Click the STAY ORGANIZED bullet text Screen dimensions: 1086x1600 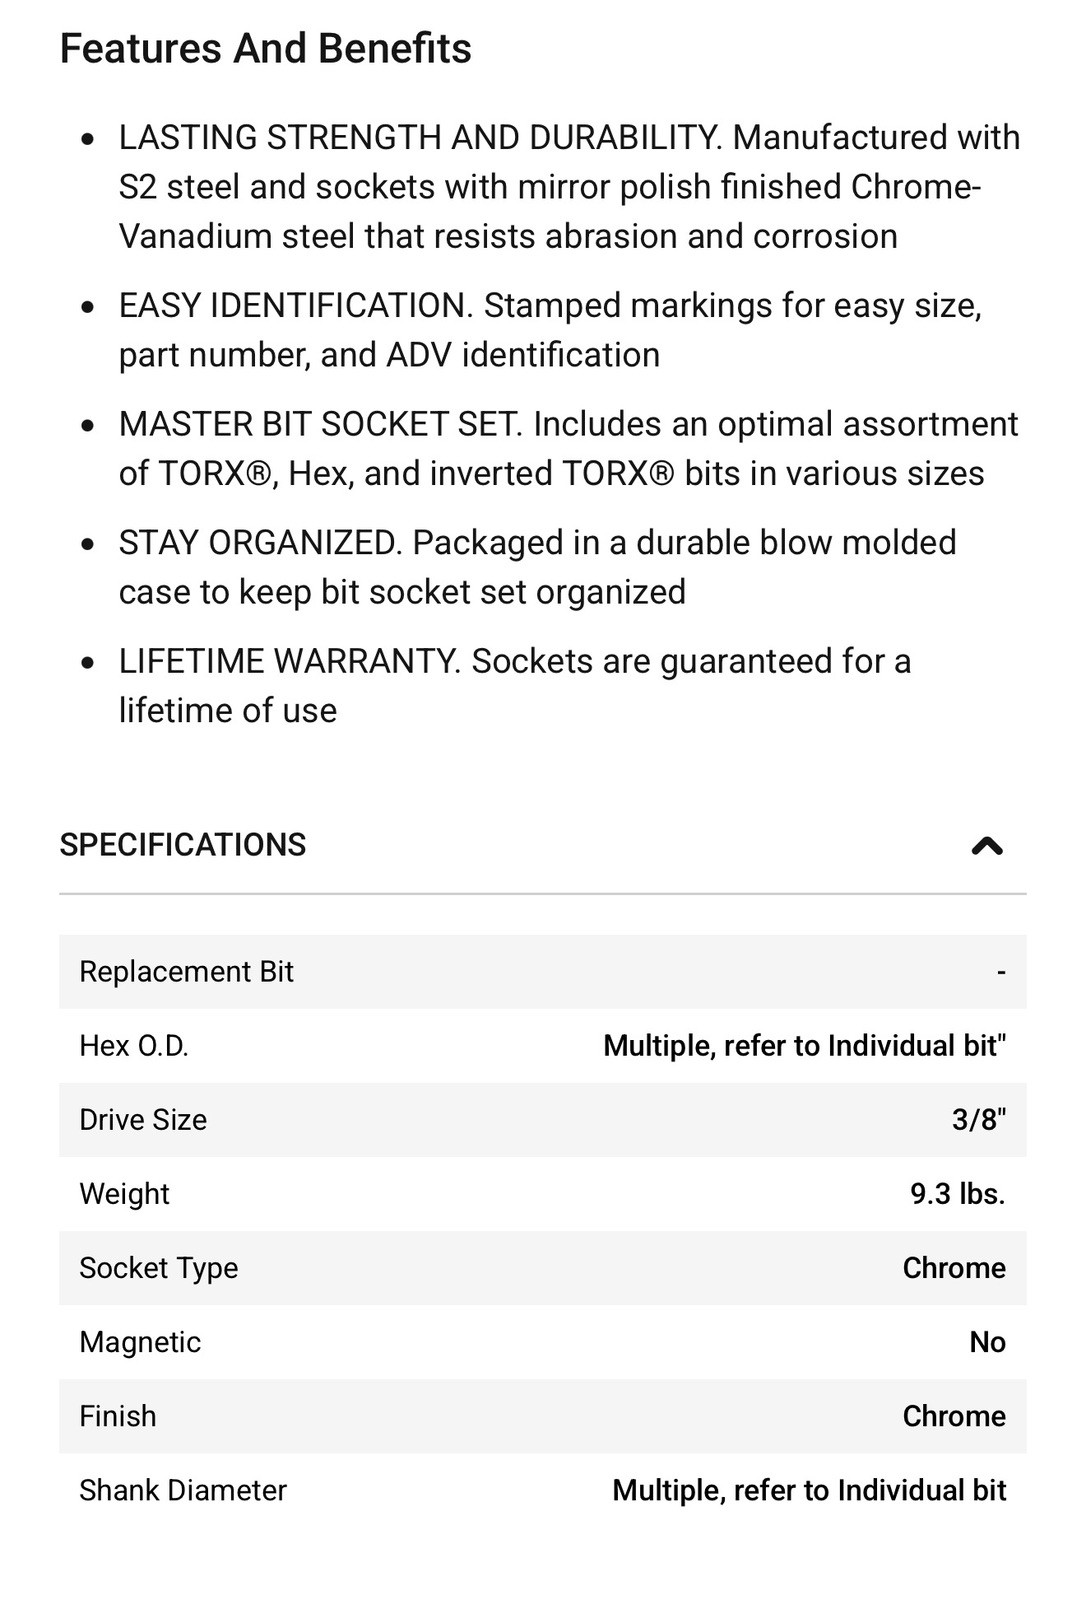538,567
